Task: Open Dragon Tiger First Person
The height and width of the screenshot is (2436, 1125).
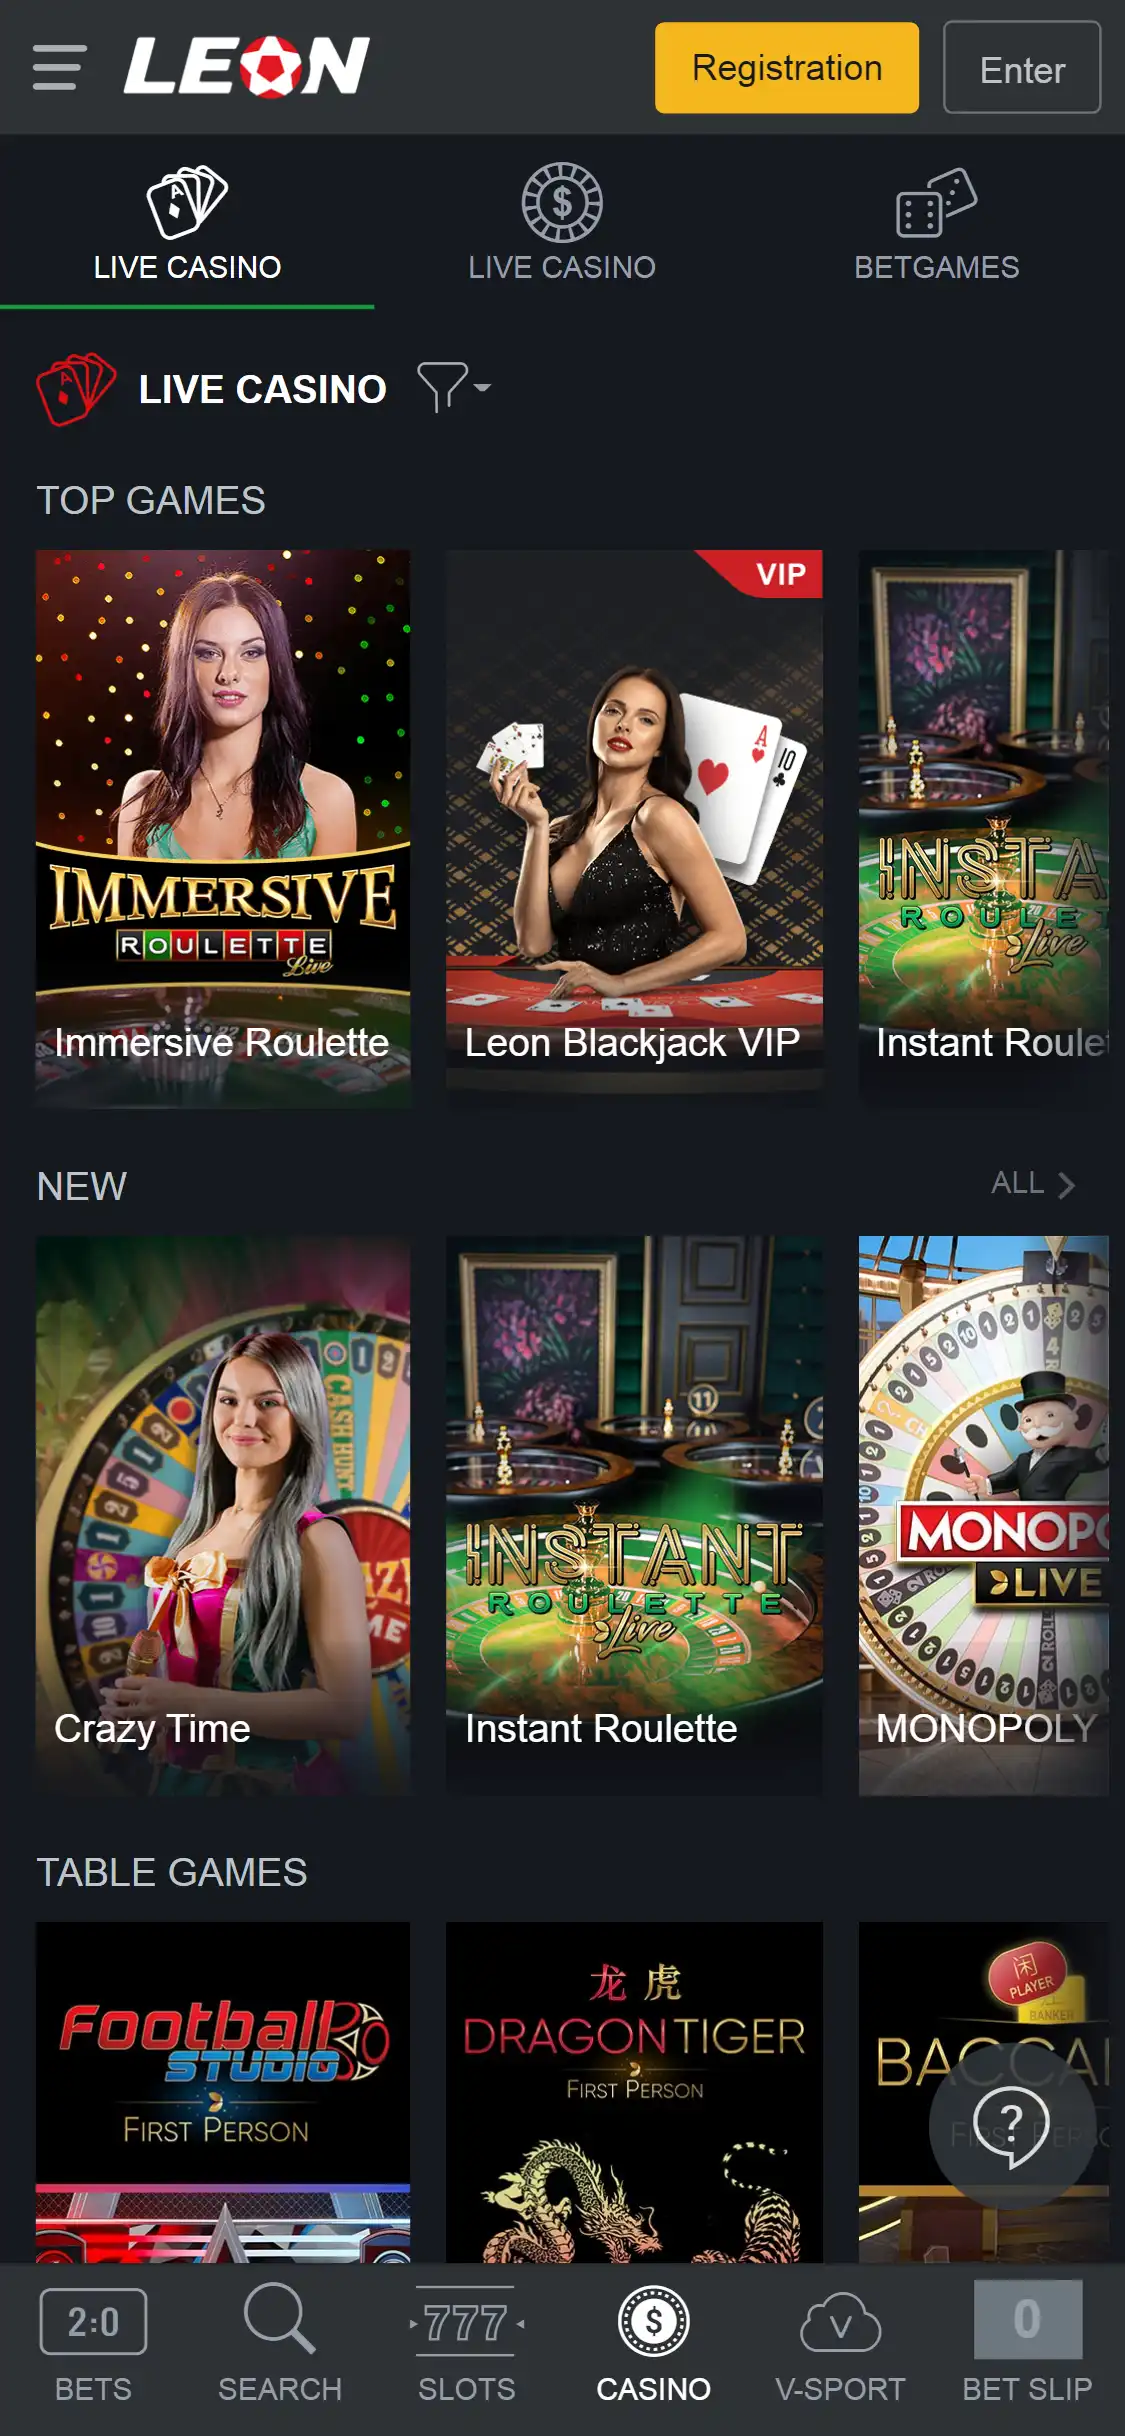Action: click(x=634, y=2092)
